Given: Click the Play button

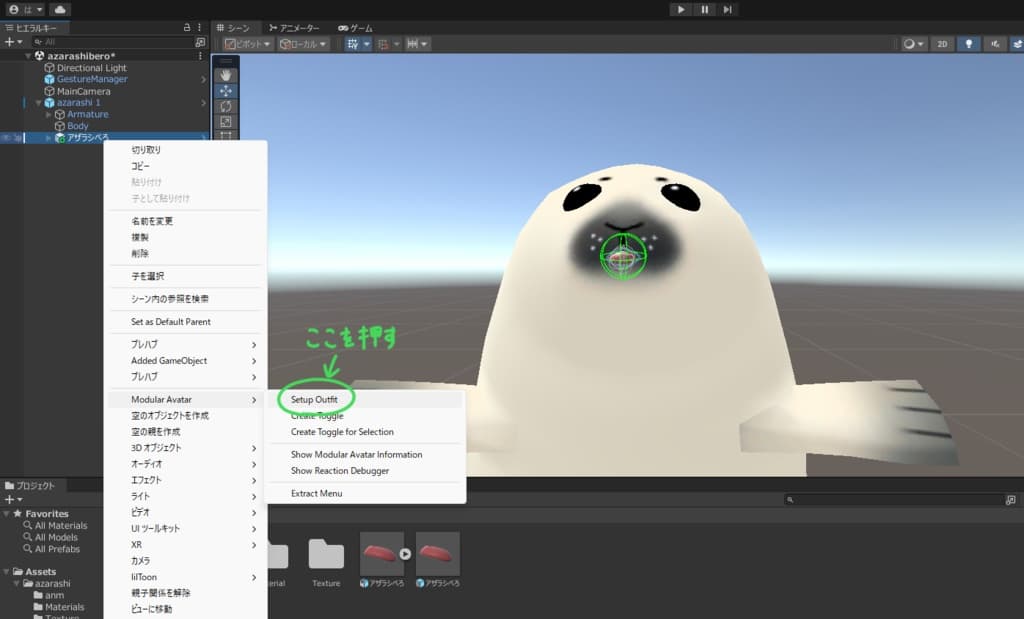Looking at the screenshot, I should 680,9.
